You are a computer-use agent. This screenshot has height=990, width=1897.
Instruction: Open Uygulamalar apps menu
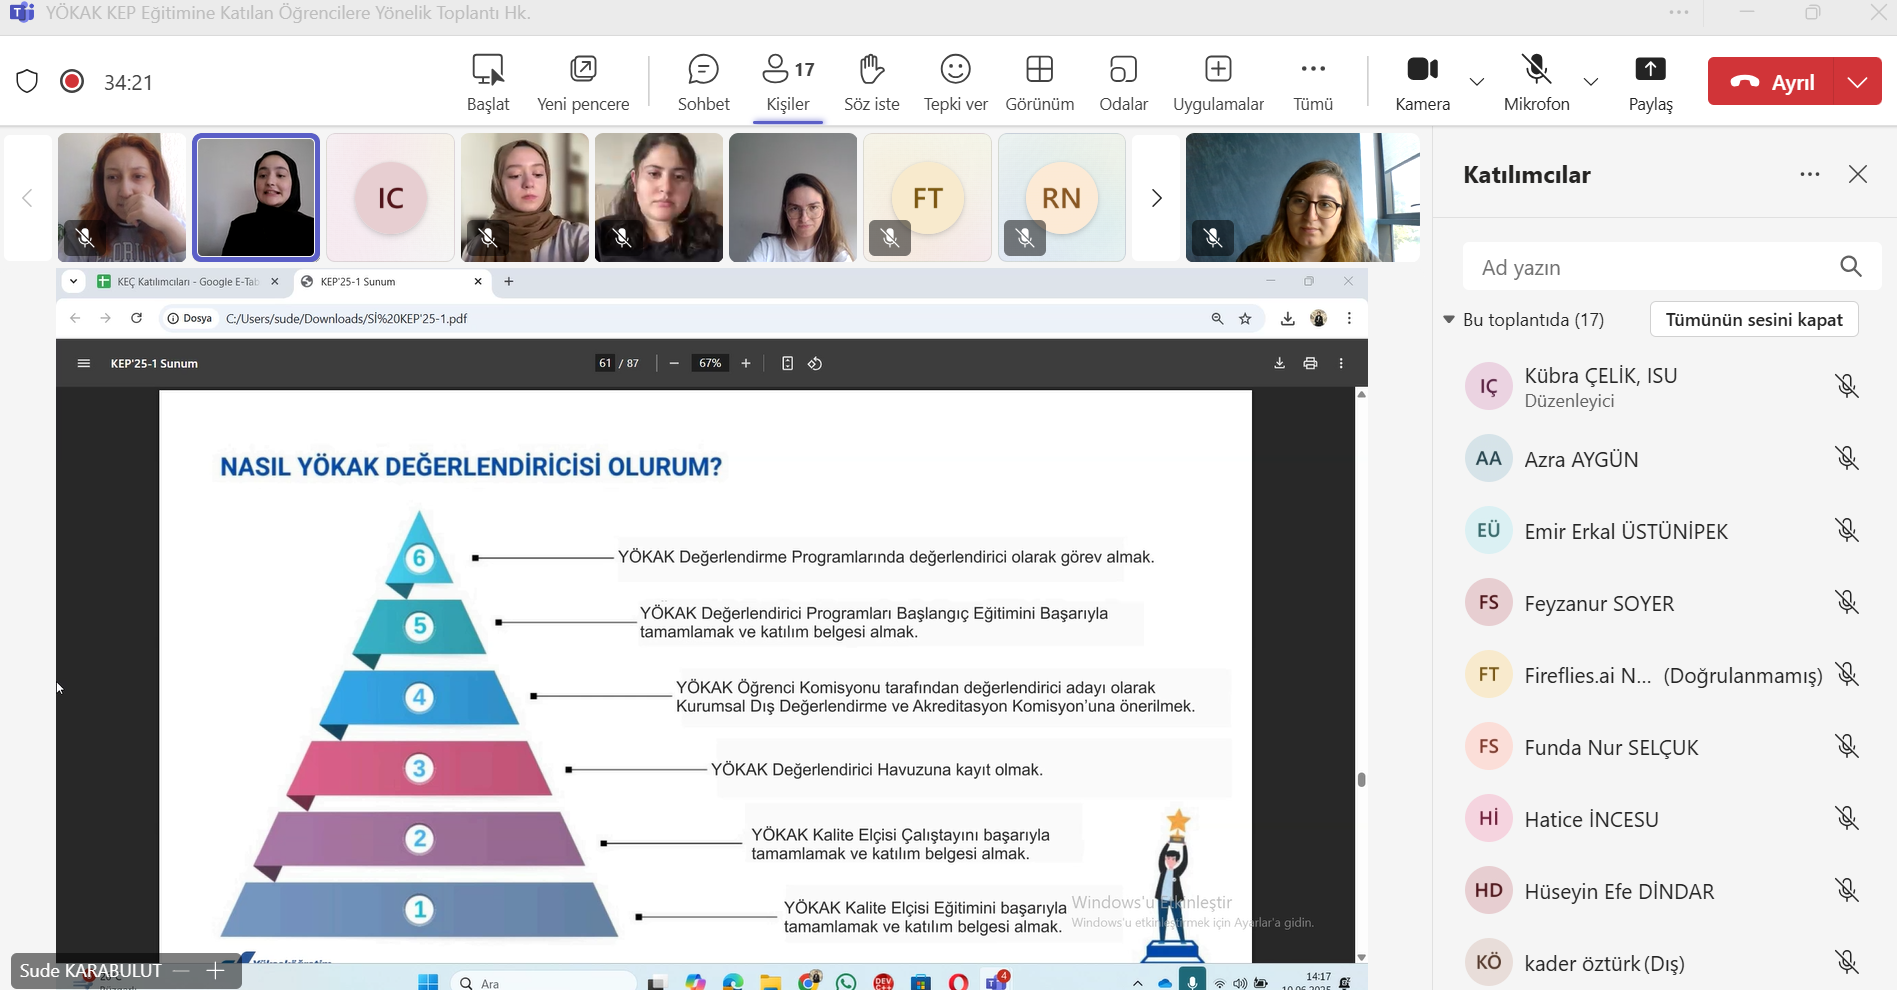[1217, 82]
